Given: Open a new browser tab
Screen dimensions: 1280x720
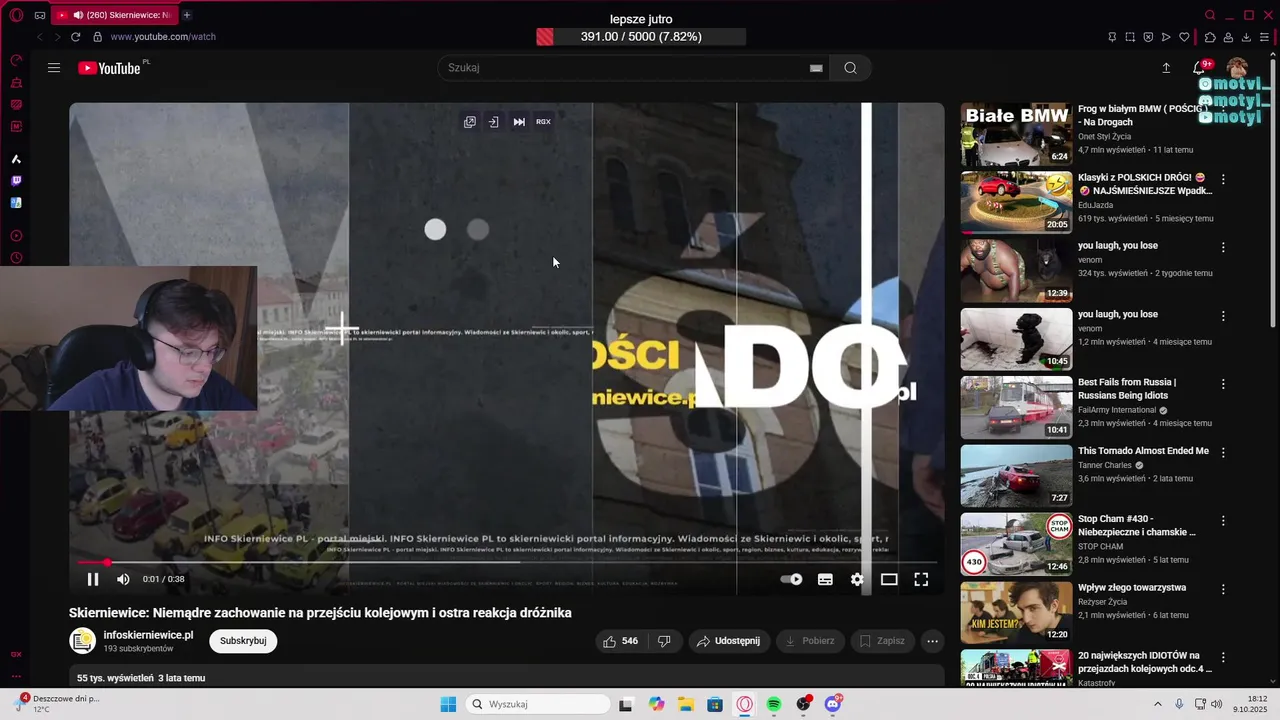Looking at the screenshot, I should 187,15.
